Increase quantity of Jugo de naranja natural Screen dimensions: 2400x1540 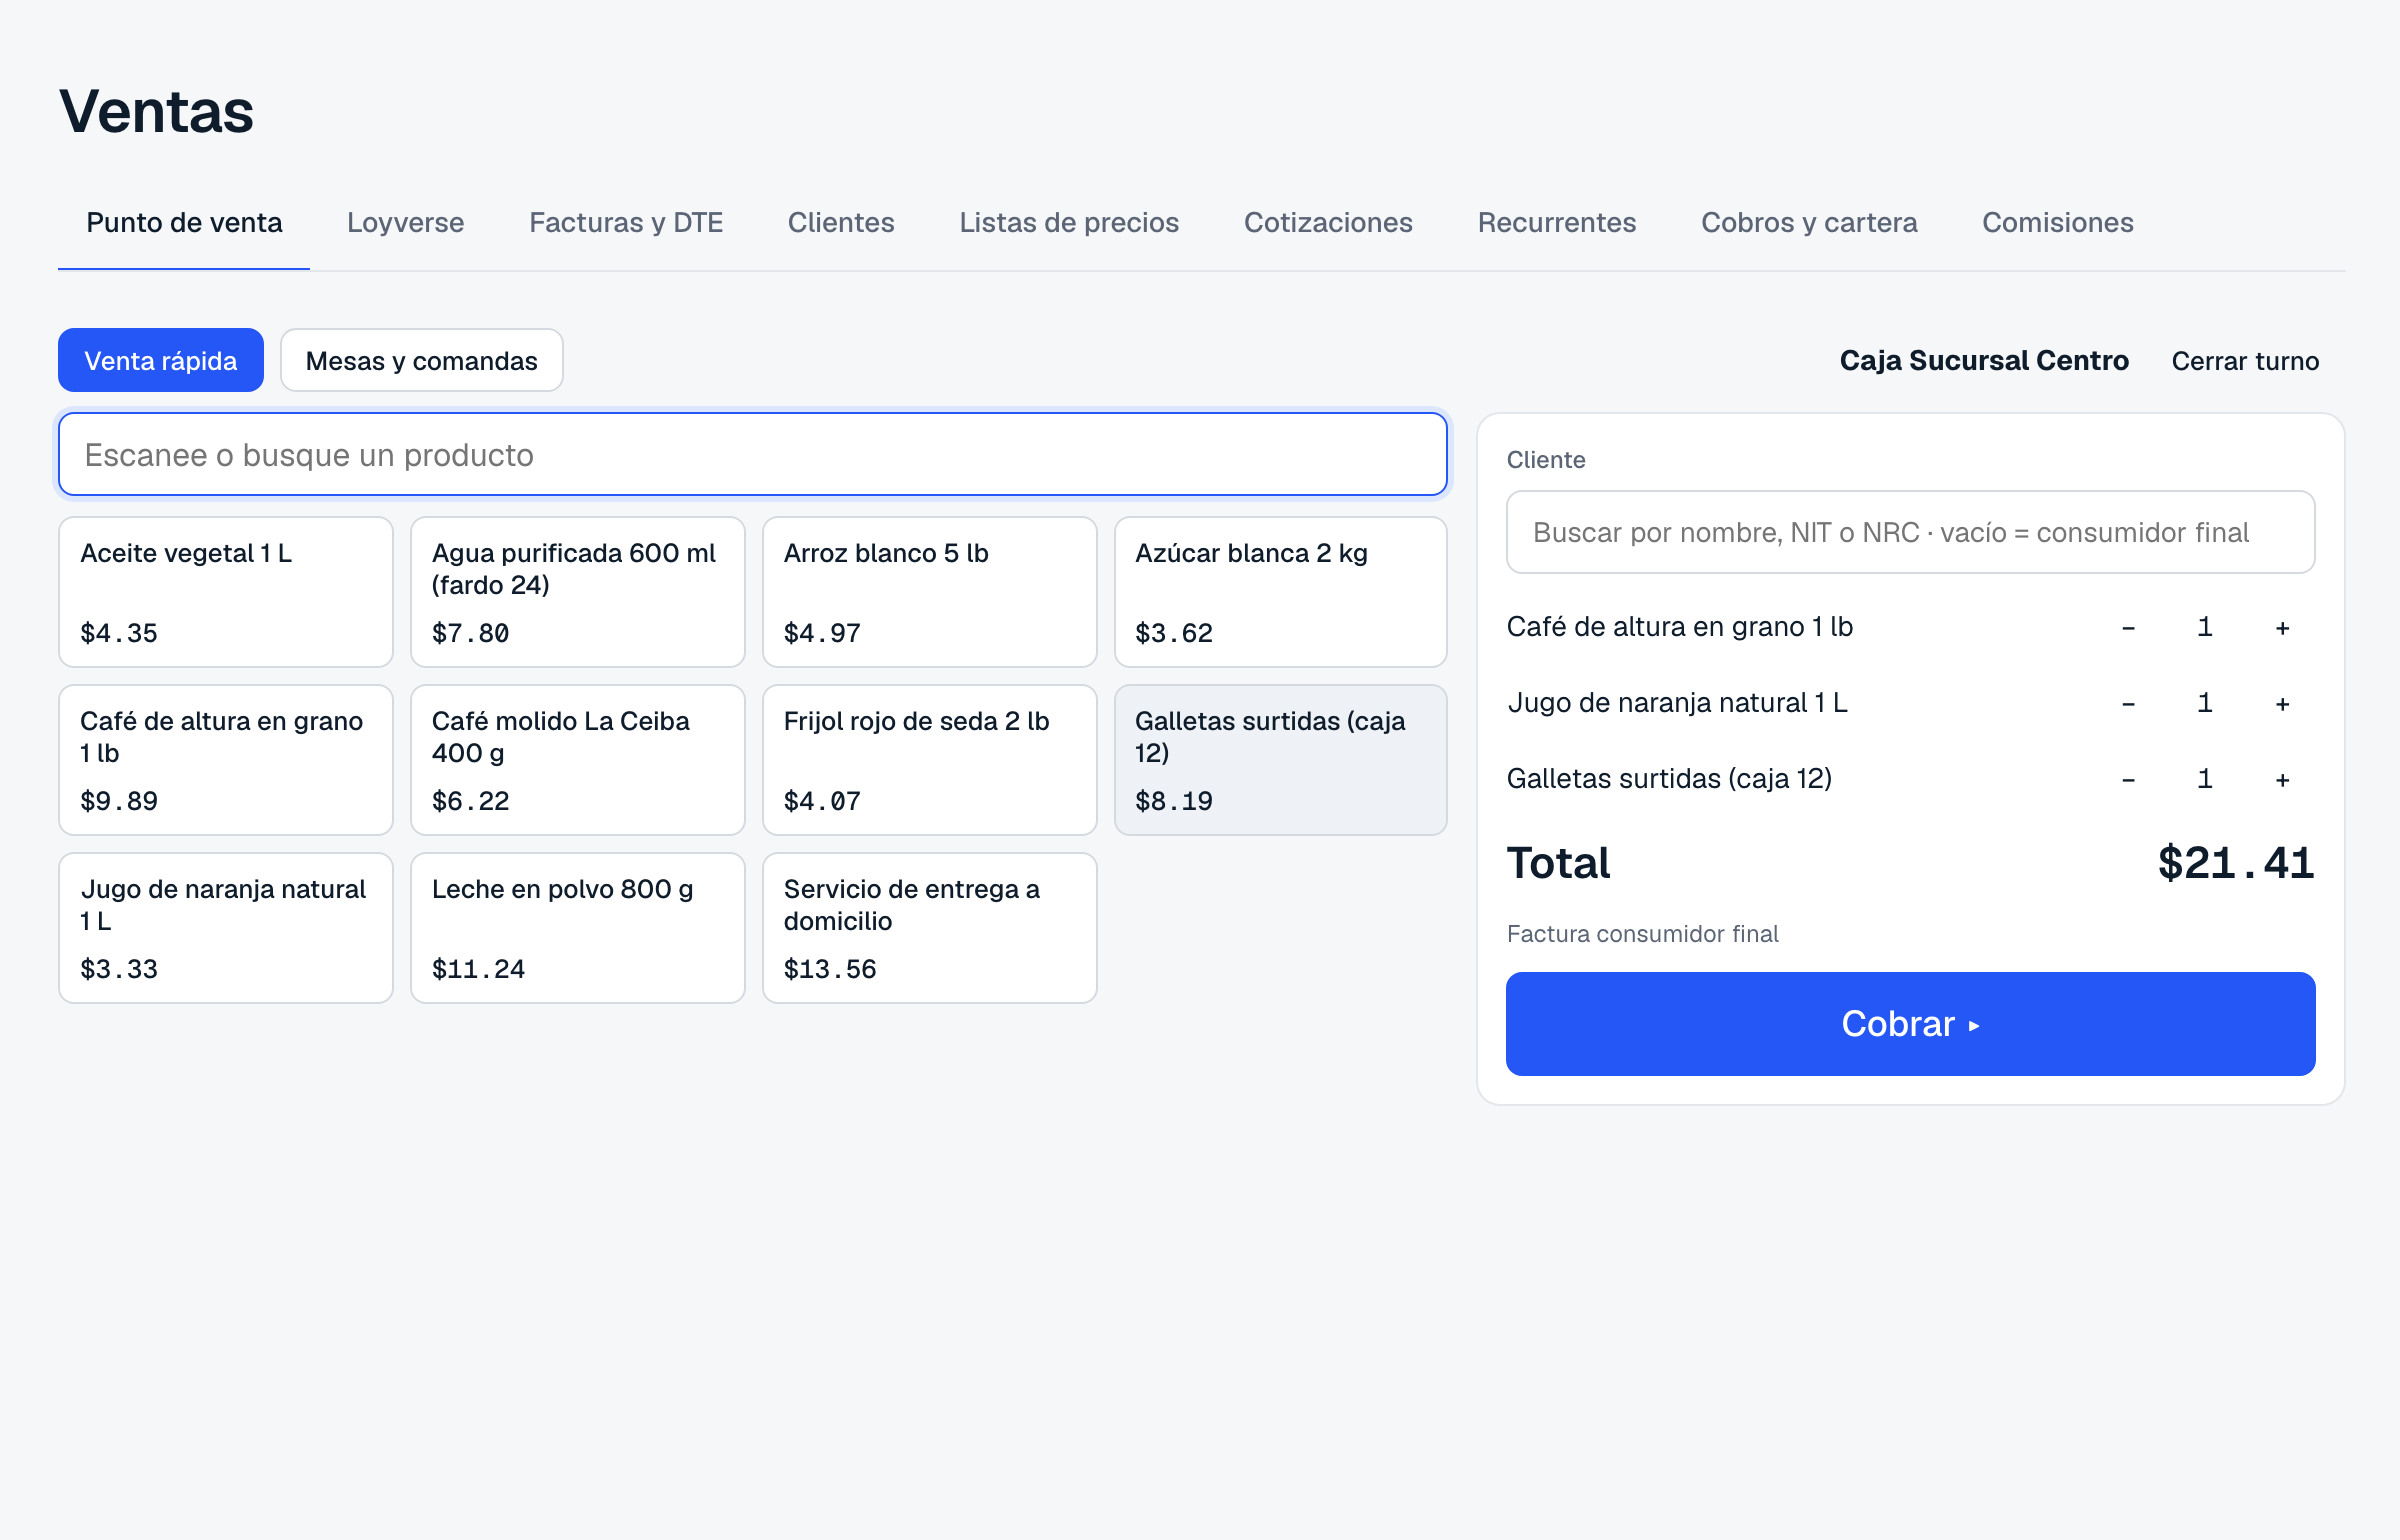(x=2282, y=704)
